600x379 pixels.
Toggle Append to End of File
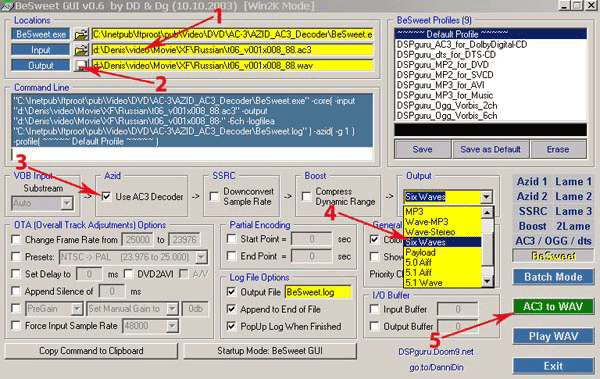tap(232, 309)
